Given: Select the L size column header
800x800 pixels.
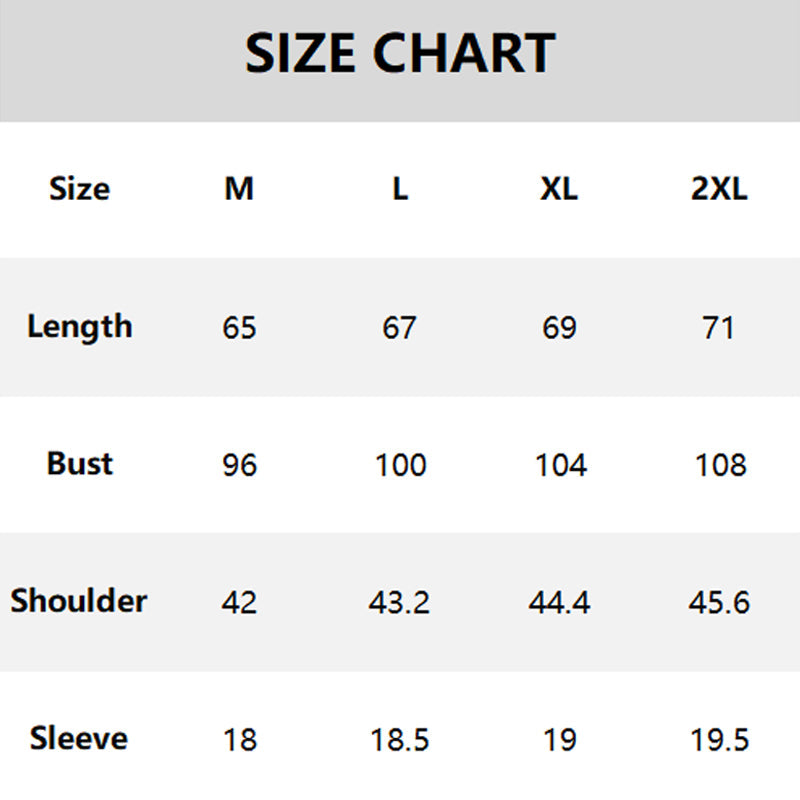Looking at the screenshot, I should click(400, 188).
